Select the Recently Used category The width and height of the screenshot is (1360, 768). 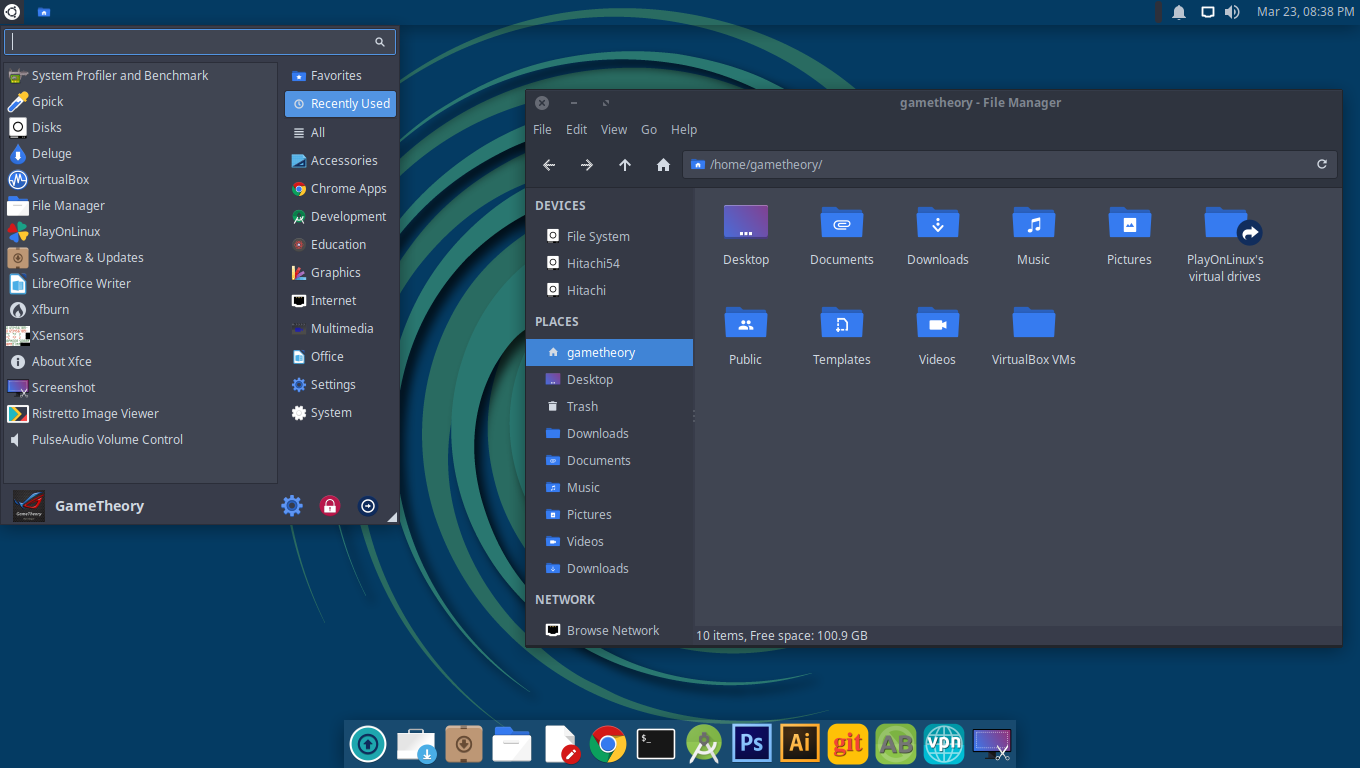coord(340,104)
